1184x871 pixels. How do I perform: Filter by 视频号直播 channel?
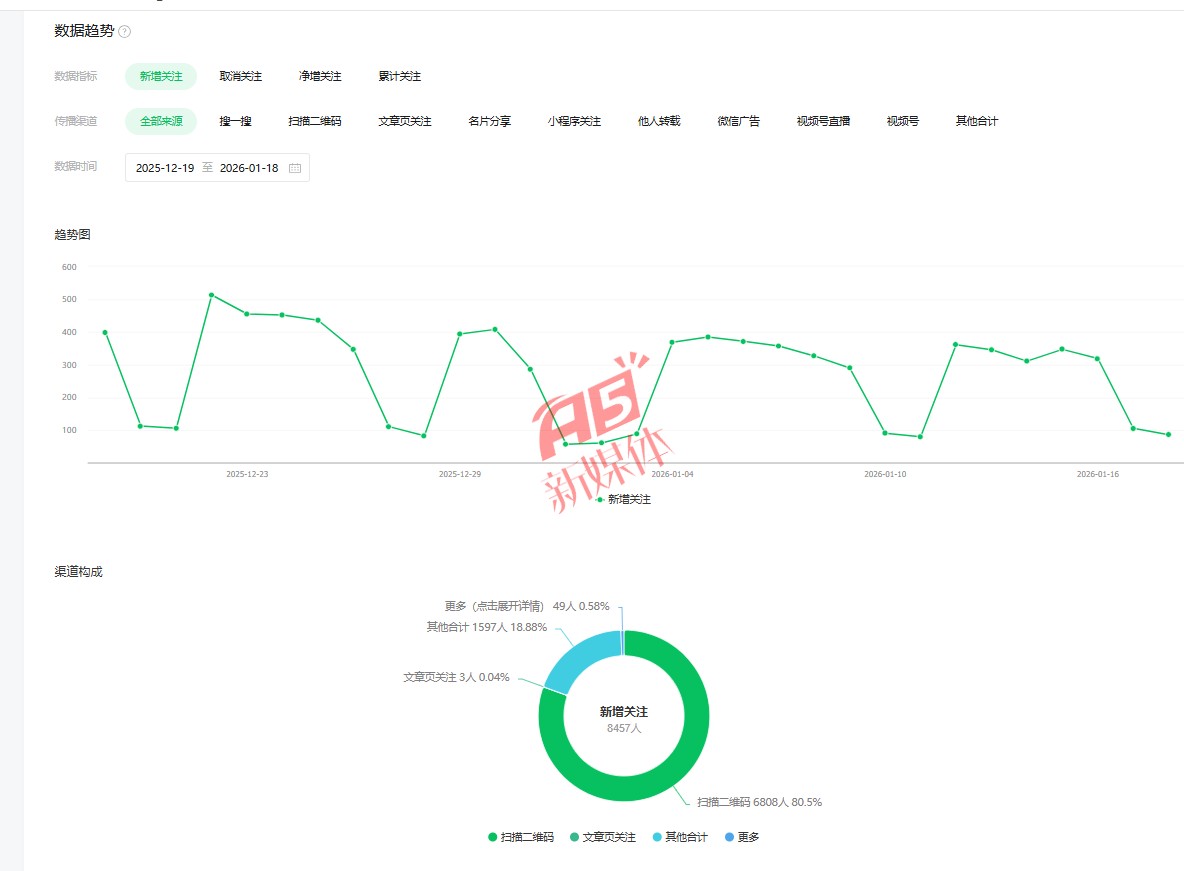point(823,121)
